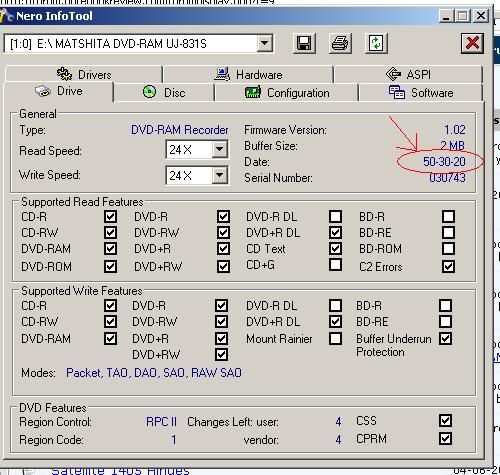Switch to the ASPI tab
Screen dimensions: 500x475
coord(408,74)
